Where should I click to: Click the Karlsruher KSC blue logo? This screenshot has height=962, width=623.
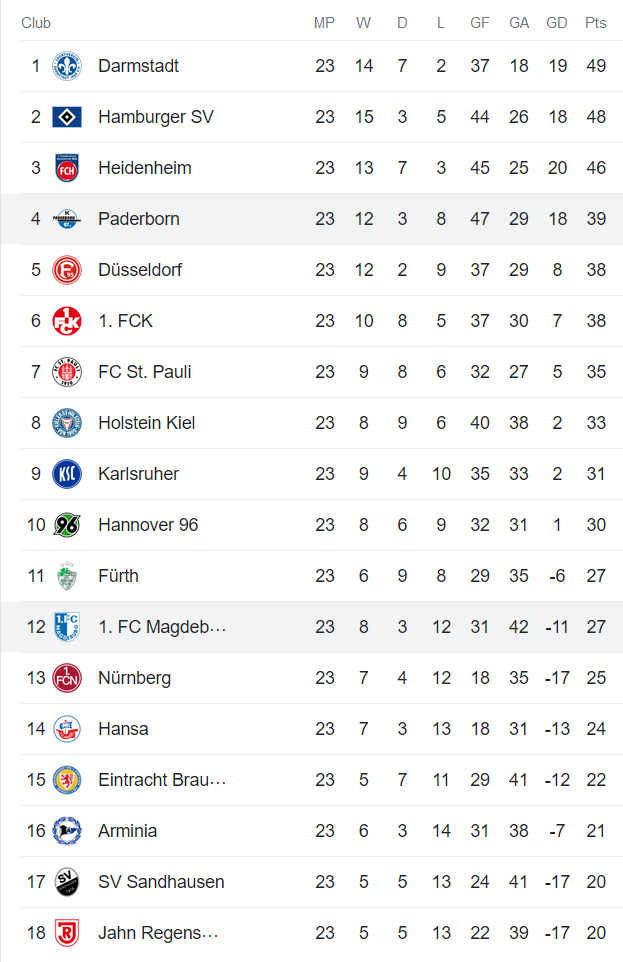click(67, 474)
